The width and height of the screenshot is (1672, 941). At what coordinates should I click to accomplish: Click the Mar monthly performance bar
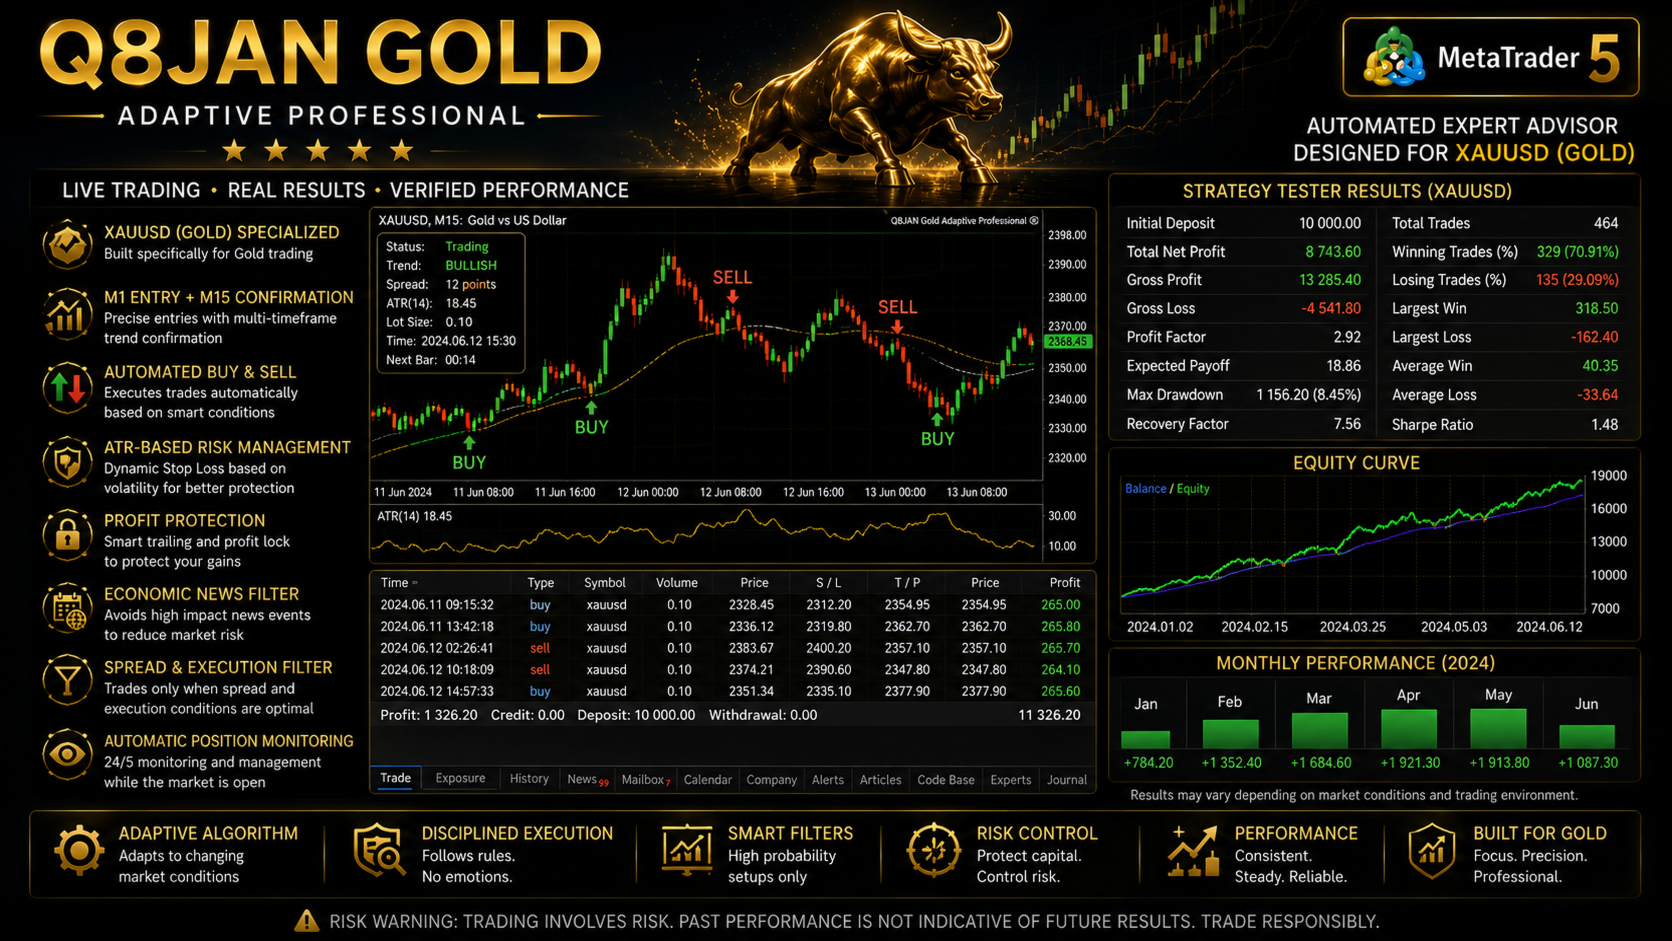1320,730
